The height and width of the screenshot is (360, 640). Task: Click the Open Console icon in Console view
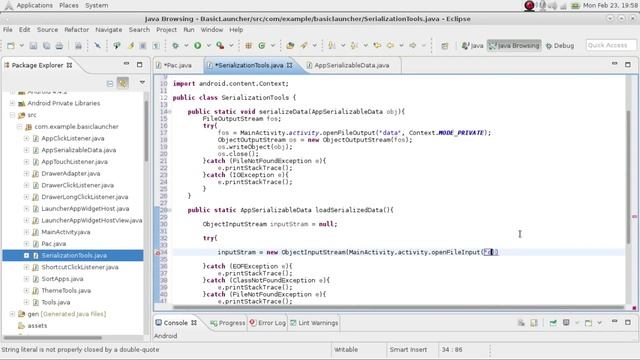(589, 323)
